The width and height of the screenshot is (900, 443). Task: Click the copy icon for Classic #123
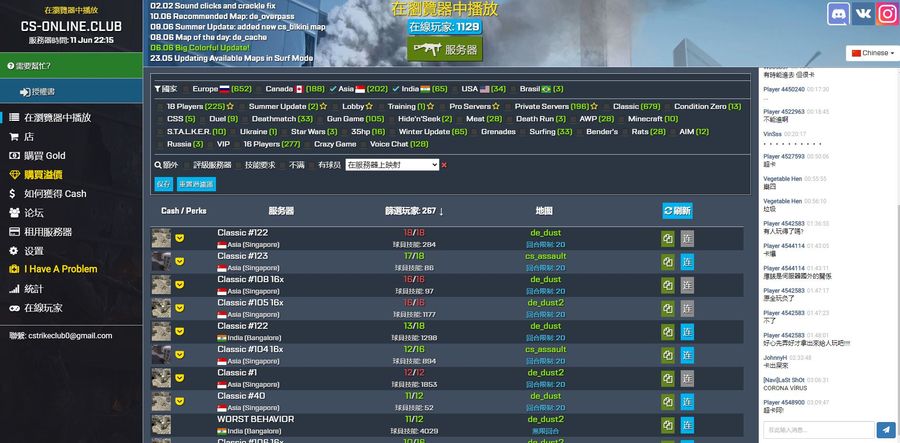click(668, 262)
